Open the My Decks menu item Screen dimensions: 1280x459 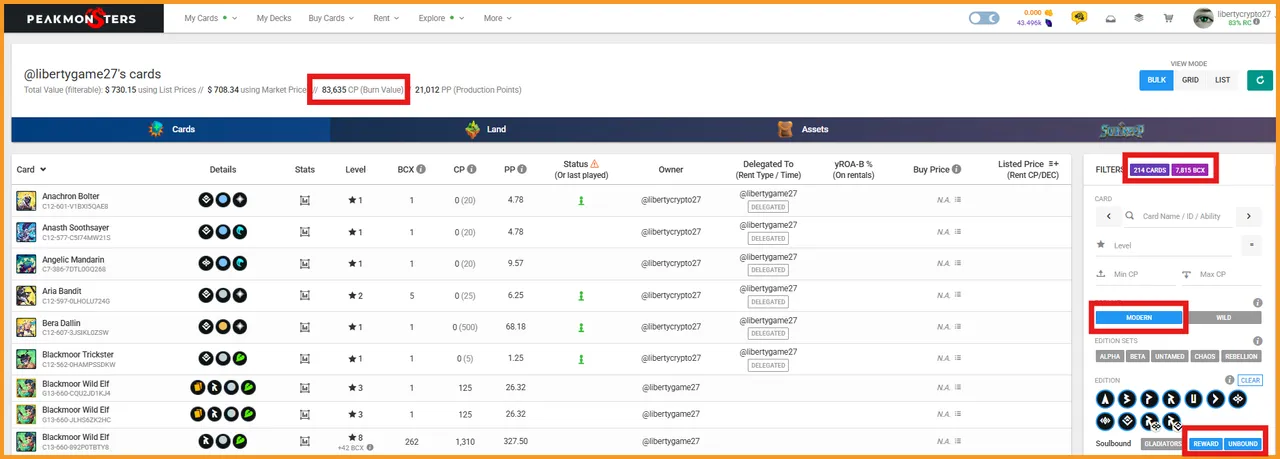(x=274, y=18)
